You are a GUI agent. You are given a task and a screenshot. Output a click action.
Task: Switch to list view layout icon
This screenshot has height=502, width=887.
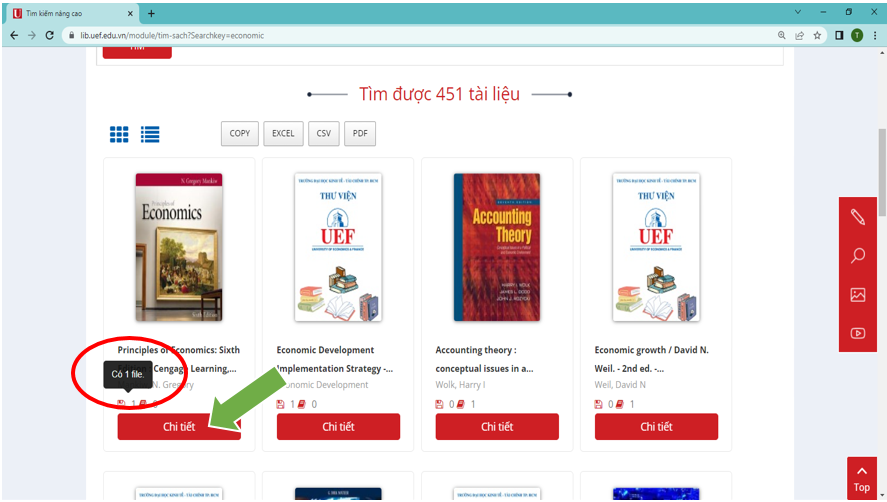[x=150, y=134]
